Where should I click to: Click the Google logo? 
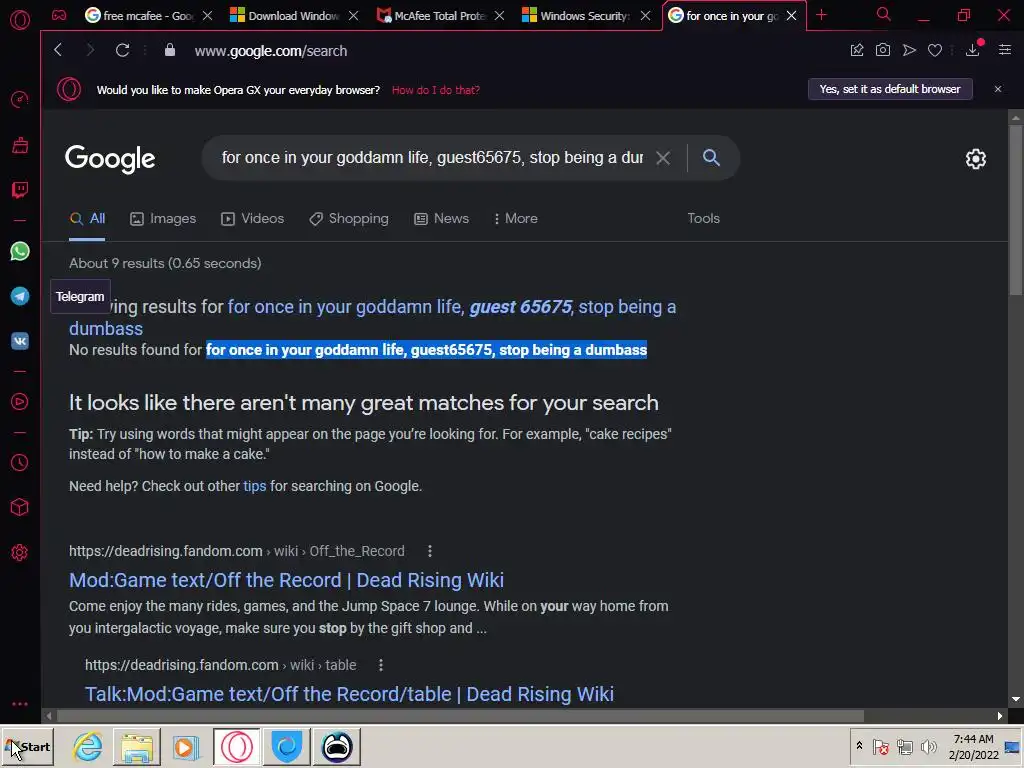110,159
